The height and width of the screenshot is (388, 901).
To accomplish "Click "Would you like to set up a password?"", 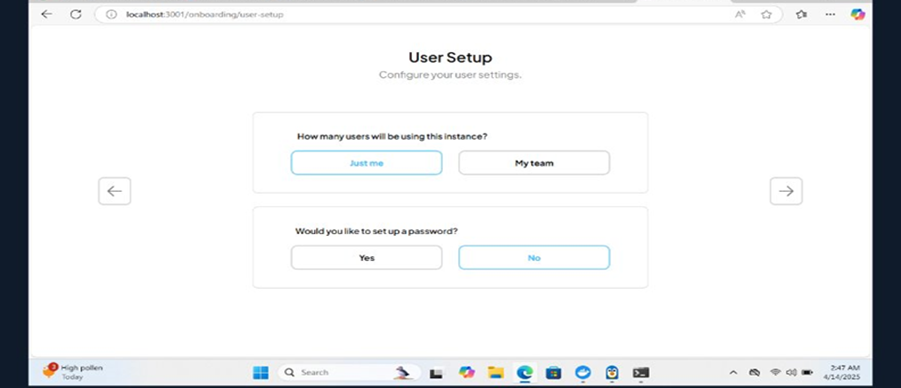I will point(376,231).
